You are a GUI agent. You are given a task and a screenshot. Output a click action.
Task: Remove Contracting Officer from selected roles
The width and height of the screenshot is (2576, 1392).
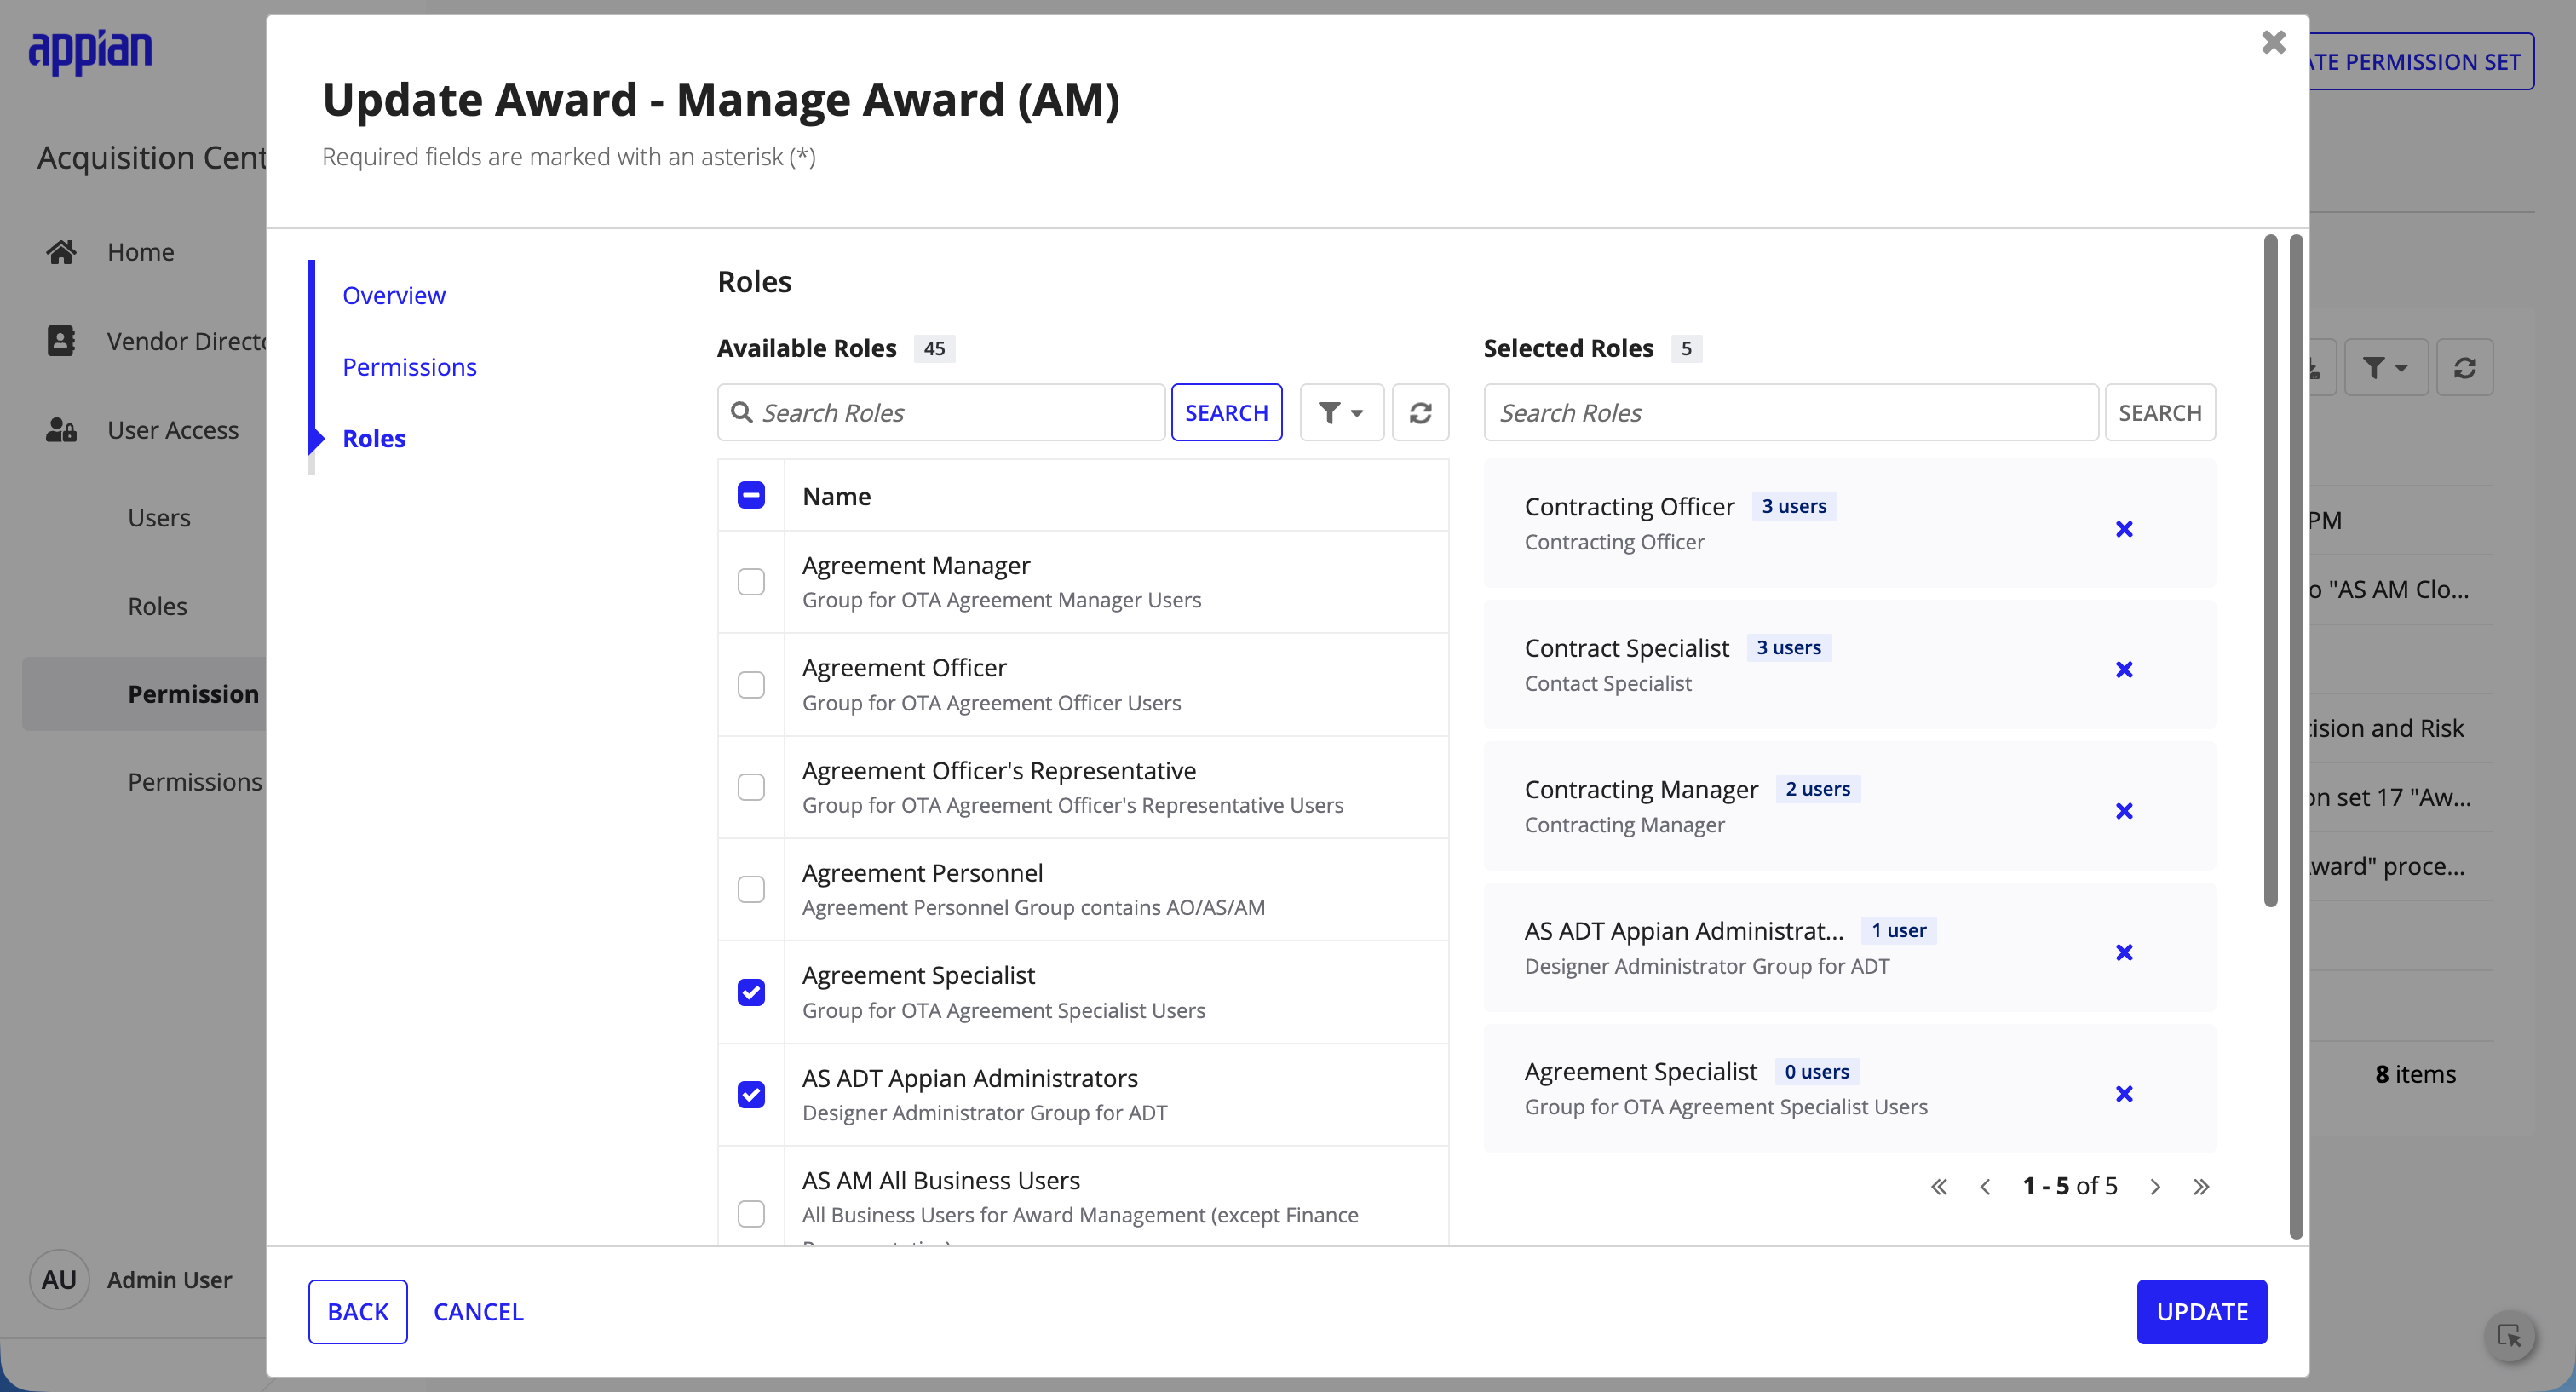pyautogui.click(x=2124, y=529)
